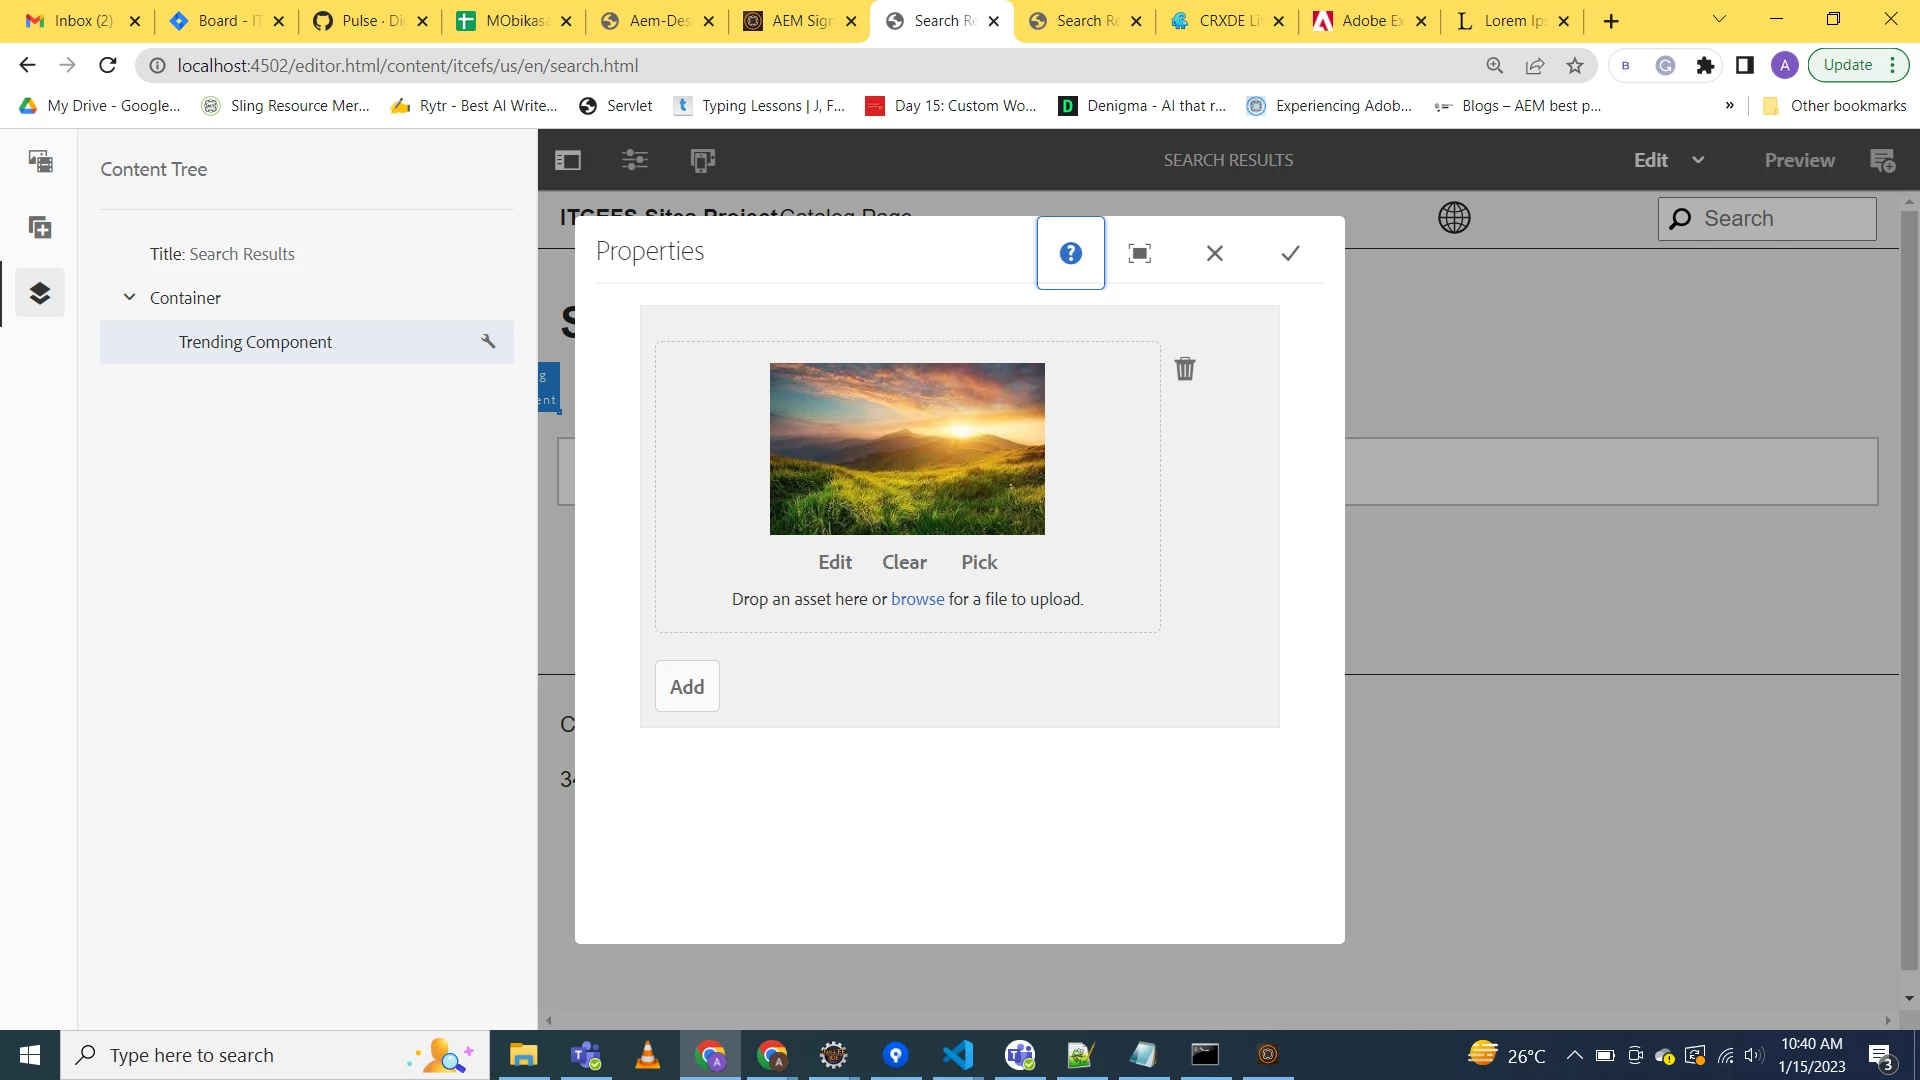Viewport: 1920px width, 1080px height.
Task: Cancel the Properties dialog with X icon
Action: tap(1214, 253)
